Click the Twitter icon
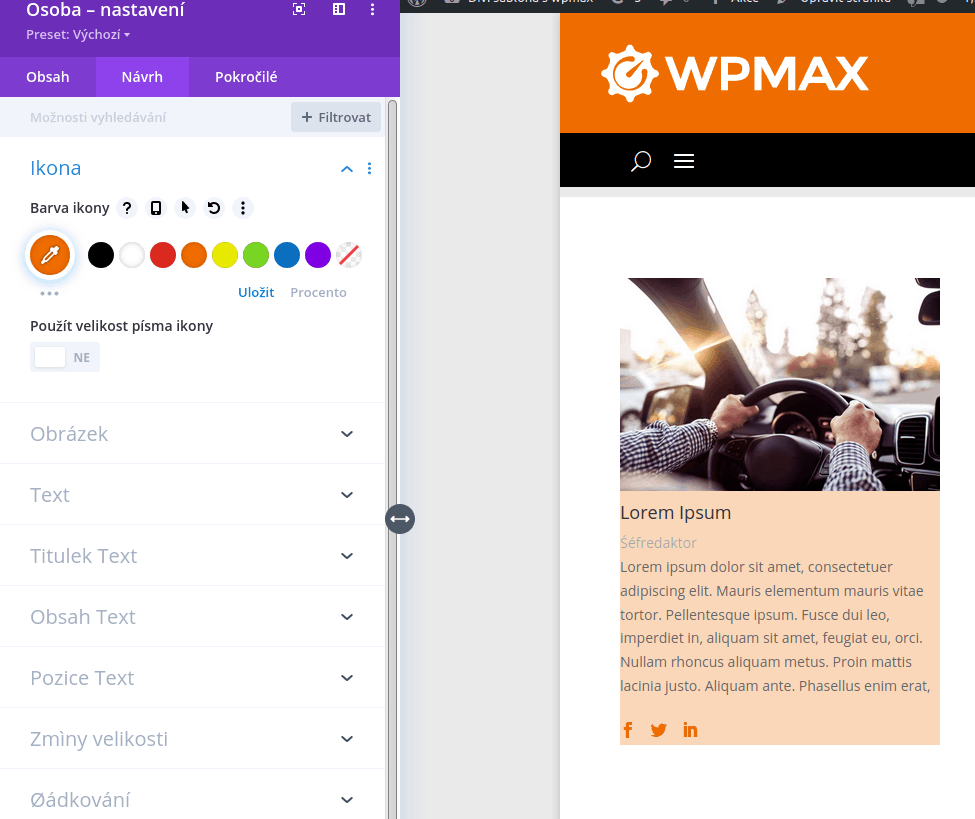This screenshot has width=975, height=819. click(658, 730)
